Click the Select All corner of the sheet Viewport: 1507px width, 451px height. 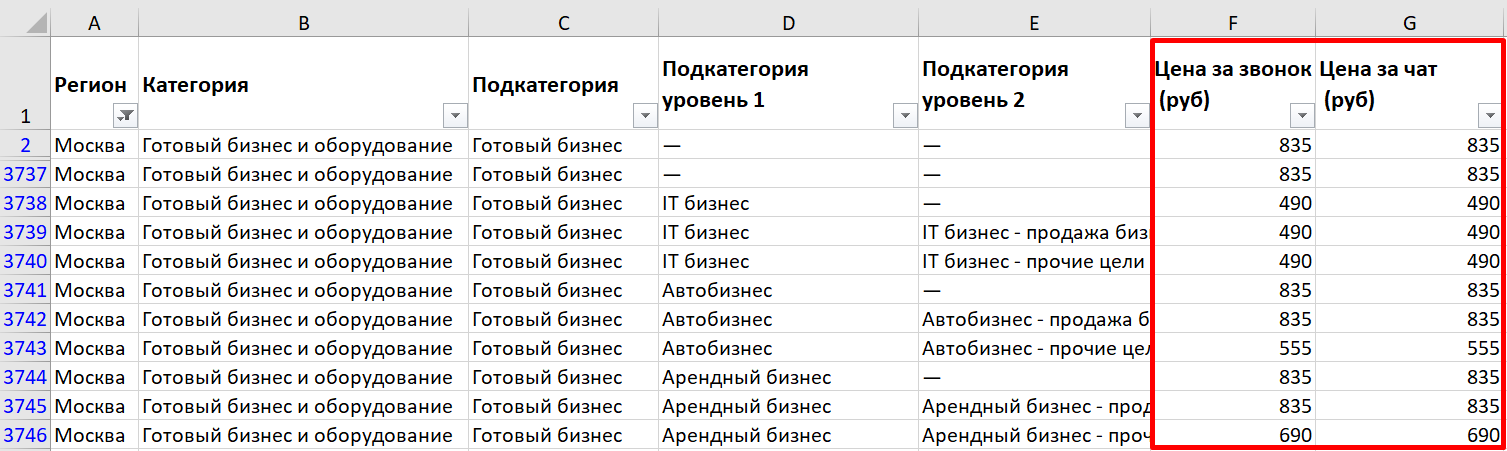pos(24,23)
